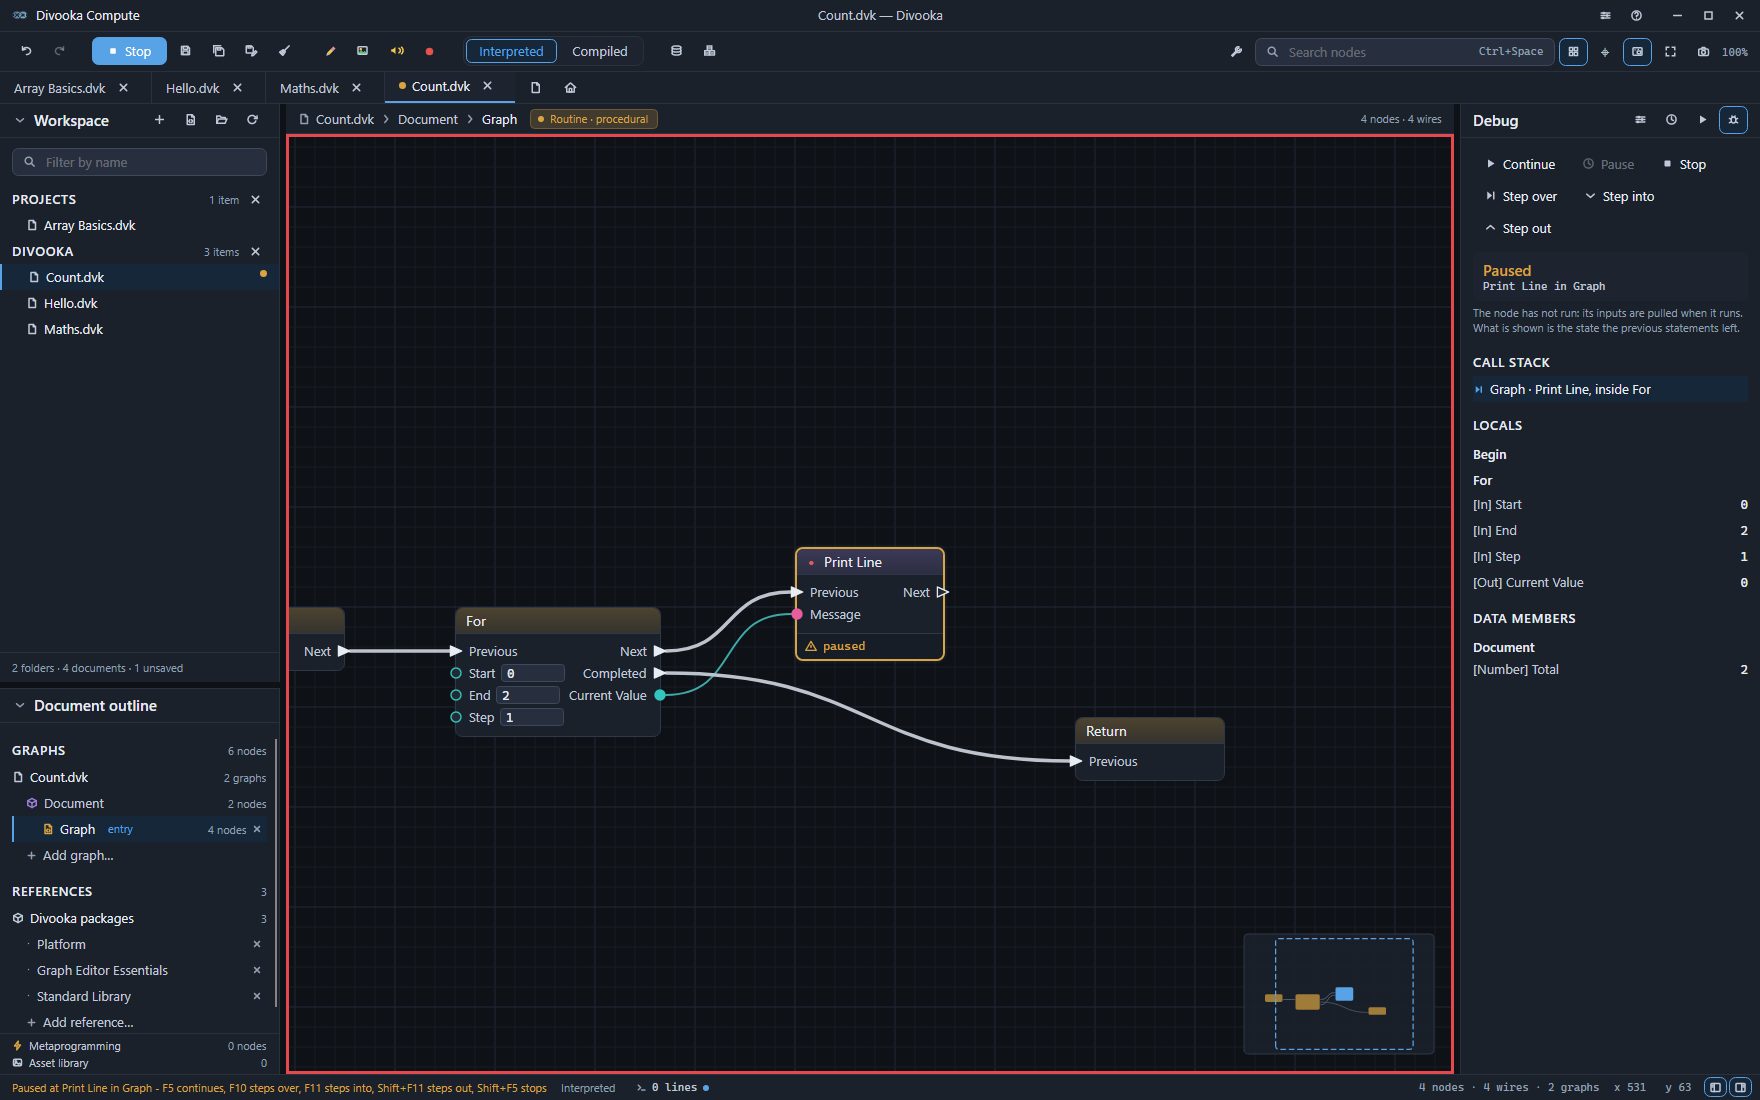Select the Interpreted execution mode
This screenshot has height=1100, width=1760.
[511, 51]
